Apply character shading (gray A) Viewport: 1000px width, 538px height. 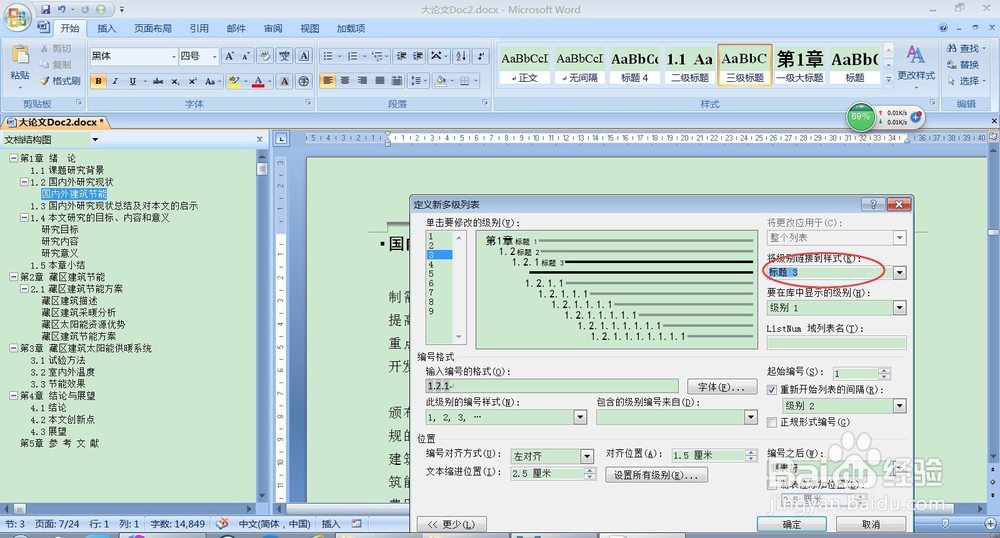click(284, 81)
